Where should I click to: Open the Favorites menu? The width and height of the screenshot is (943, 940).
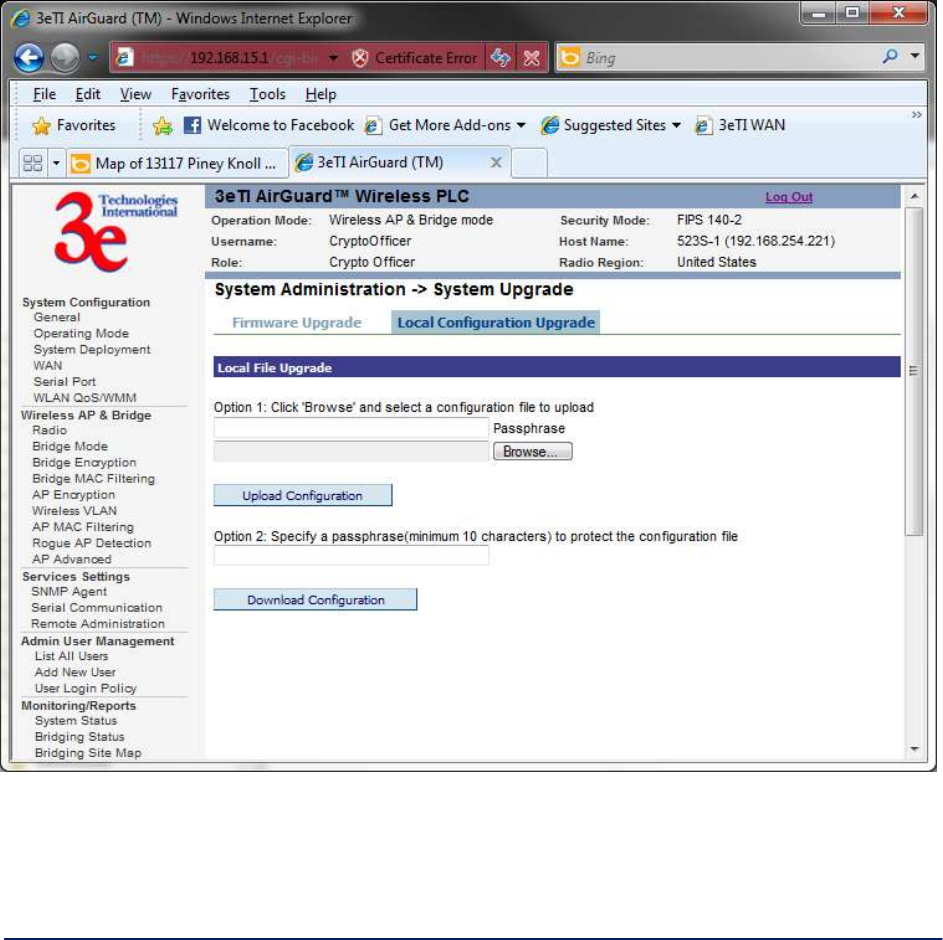(200, 94)
